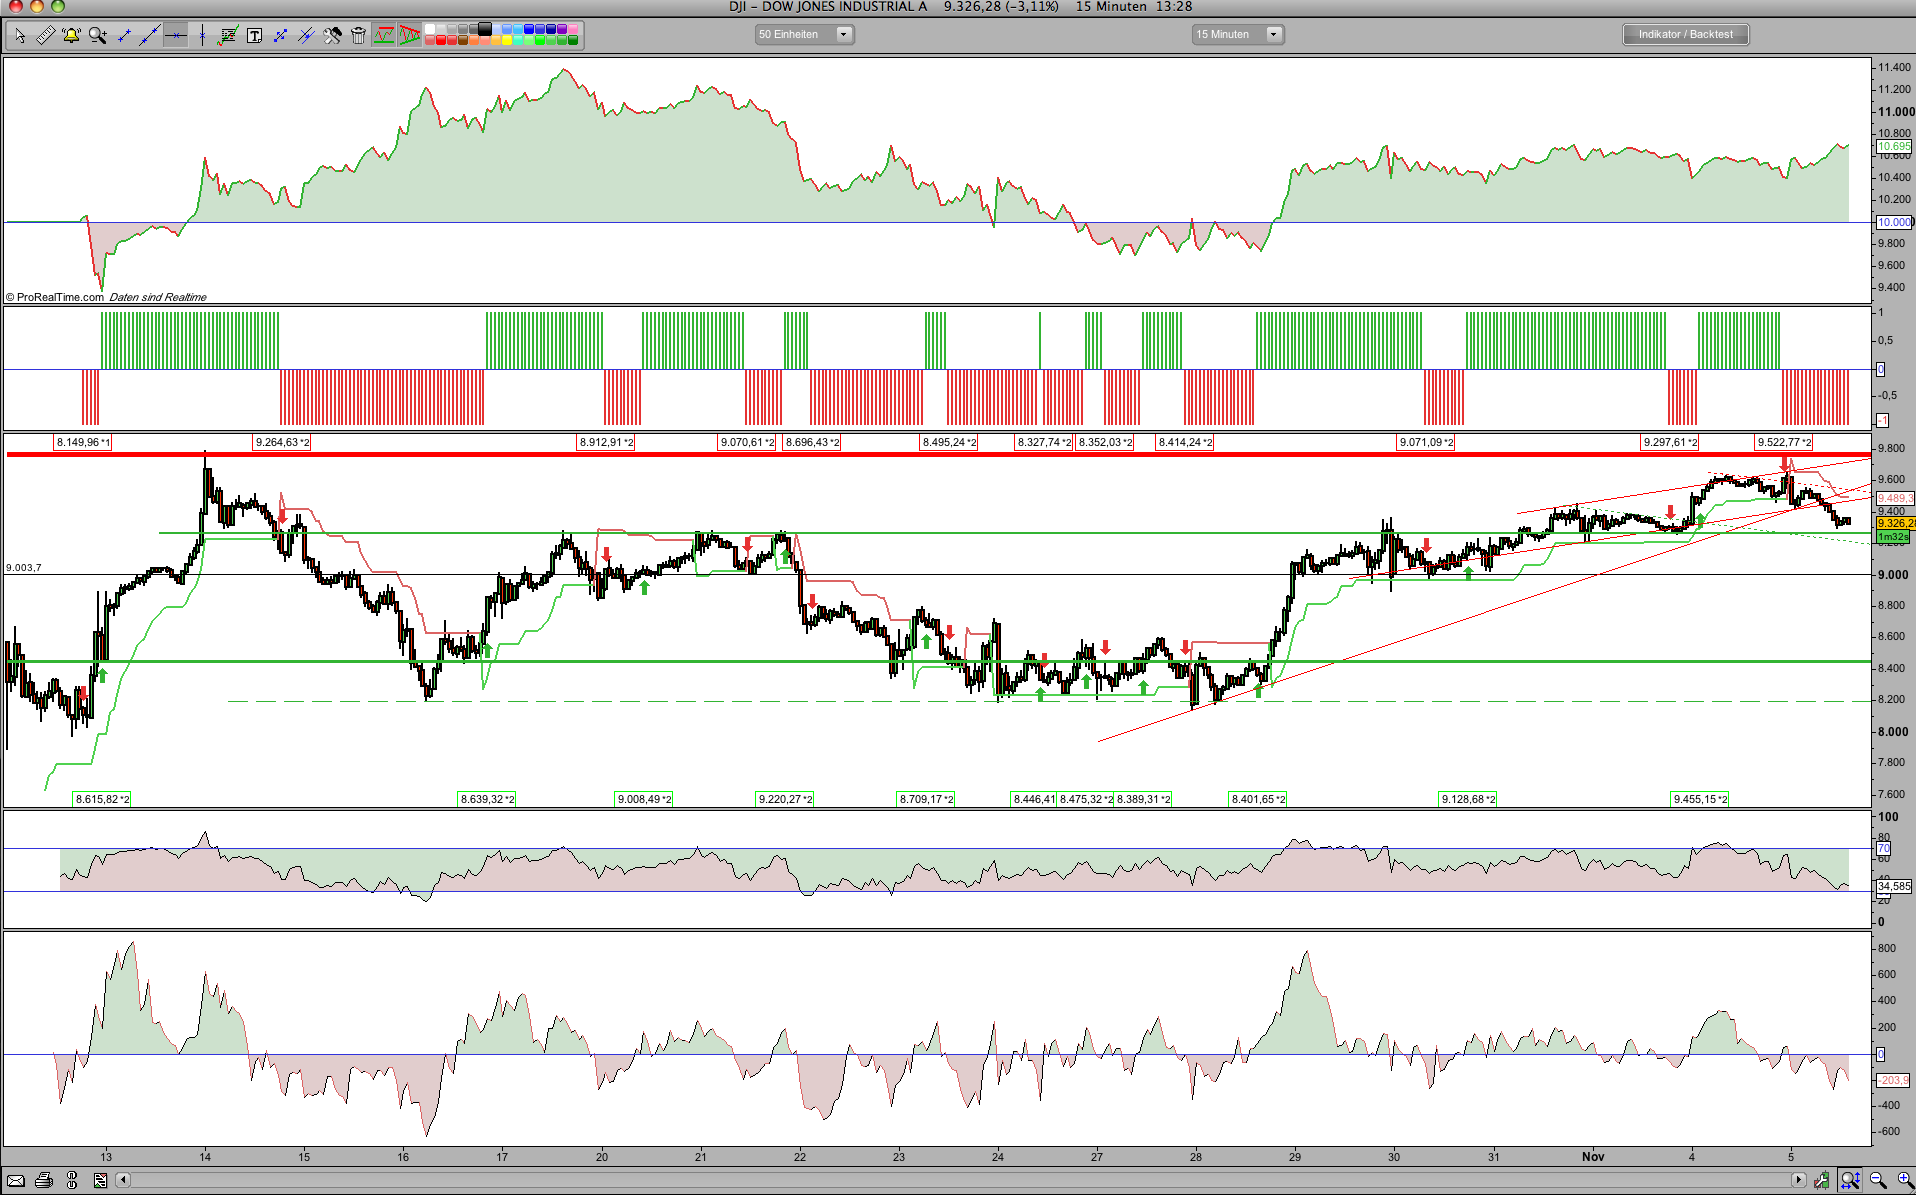1916x1195 pixels.
Task: Select the parallel lines channel tool
Action: [x=306, y=36]
